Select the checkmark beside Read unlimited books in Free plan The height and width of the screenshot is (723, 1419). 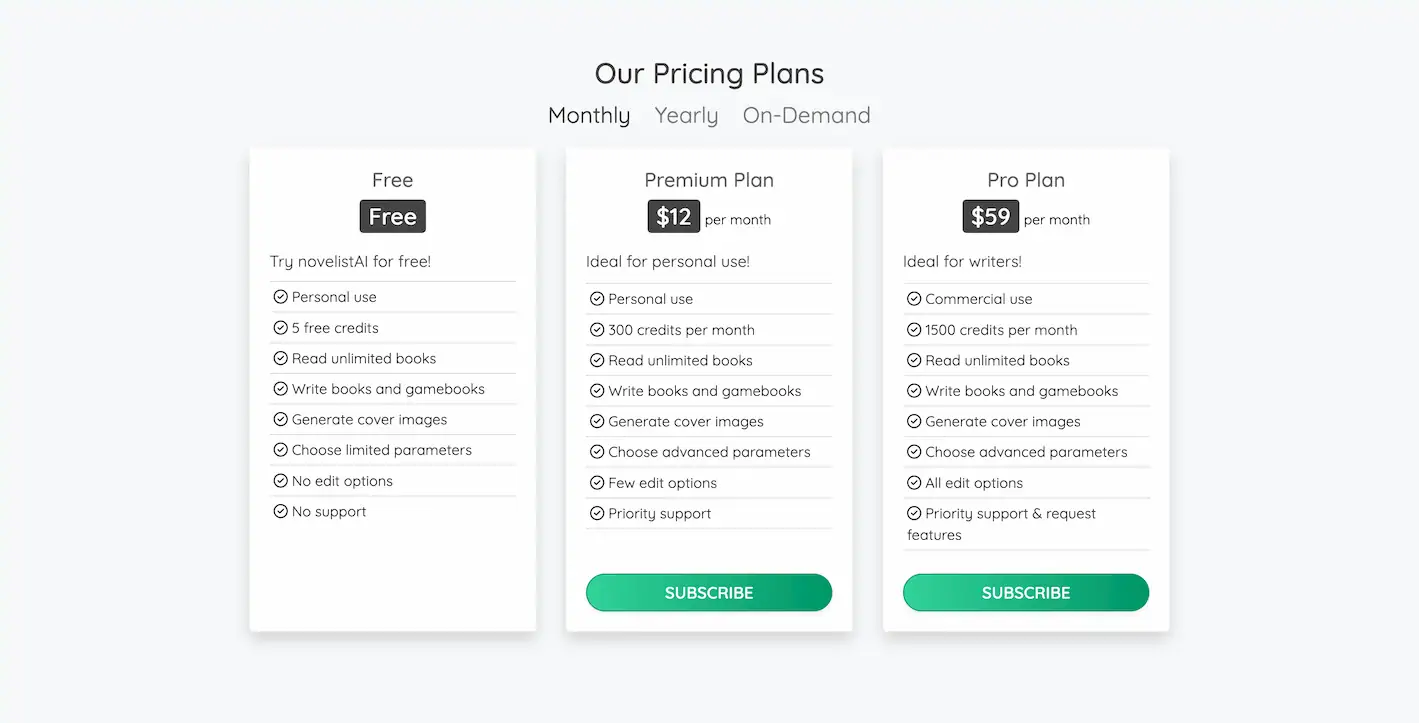click(280, 358)
